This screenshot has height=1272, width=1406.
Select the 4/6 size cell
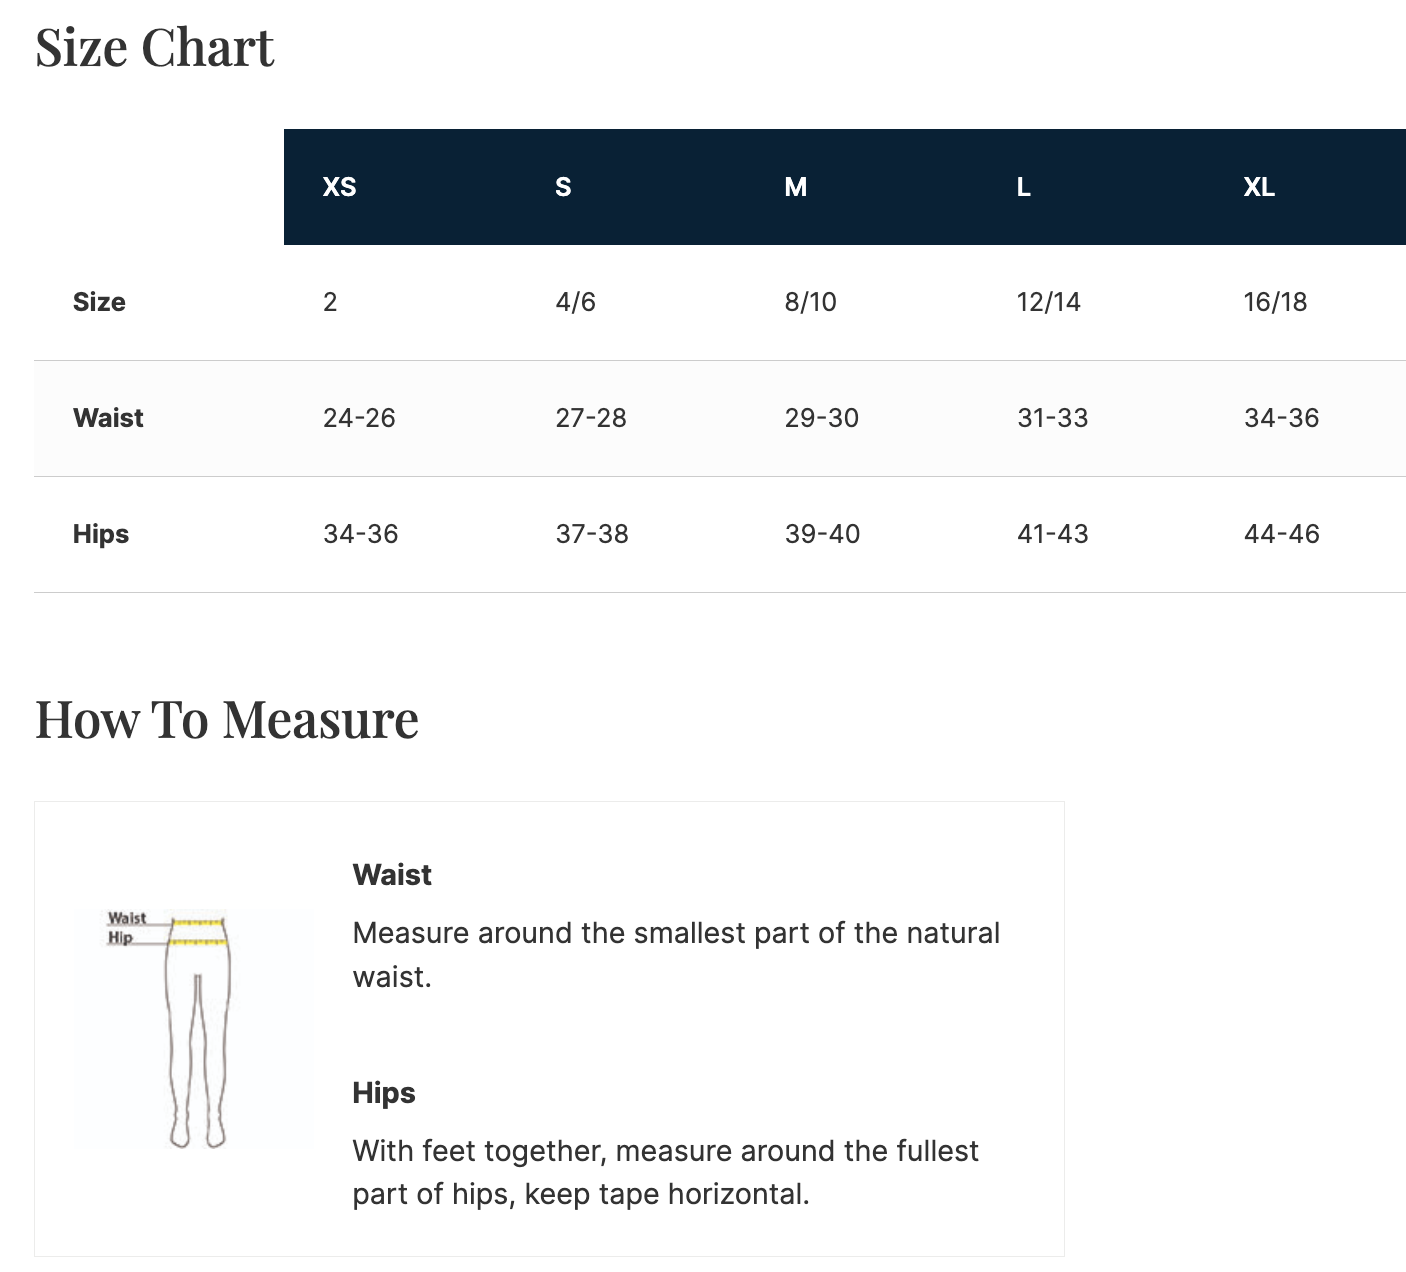(x=575, y=302)
